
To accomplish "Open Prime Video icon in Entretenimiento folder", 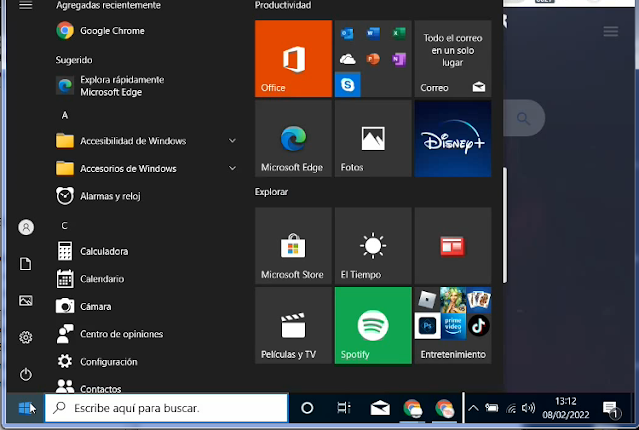I will (453, 326).
